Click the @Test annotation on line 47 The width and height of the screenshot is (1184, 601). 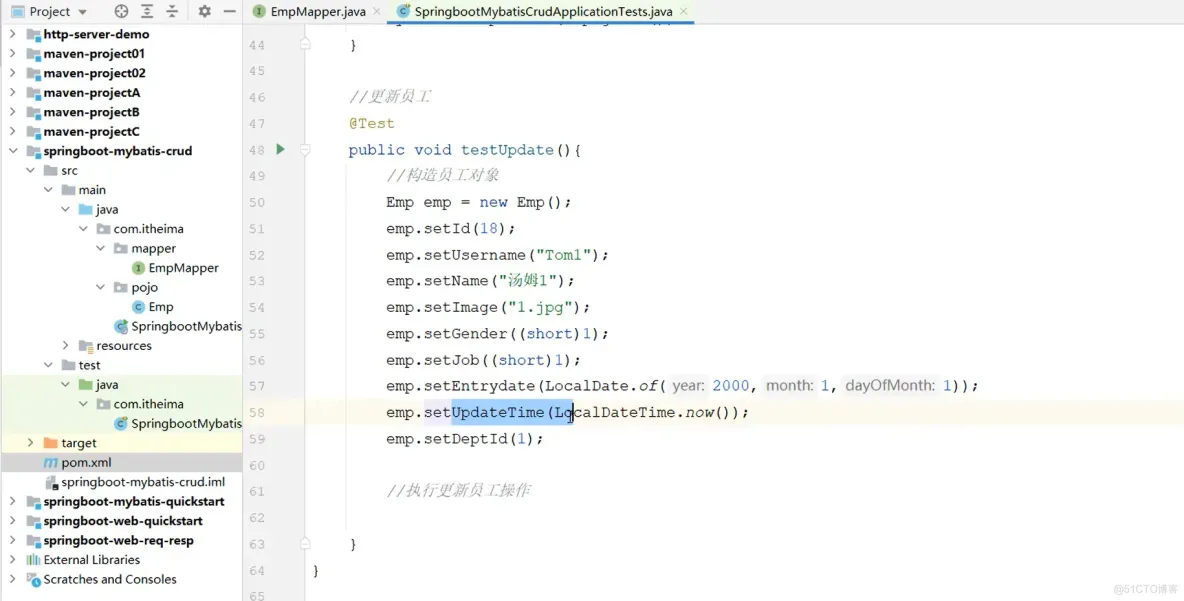click(x=372, y=123)
